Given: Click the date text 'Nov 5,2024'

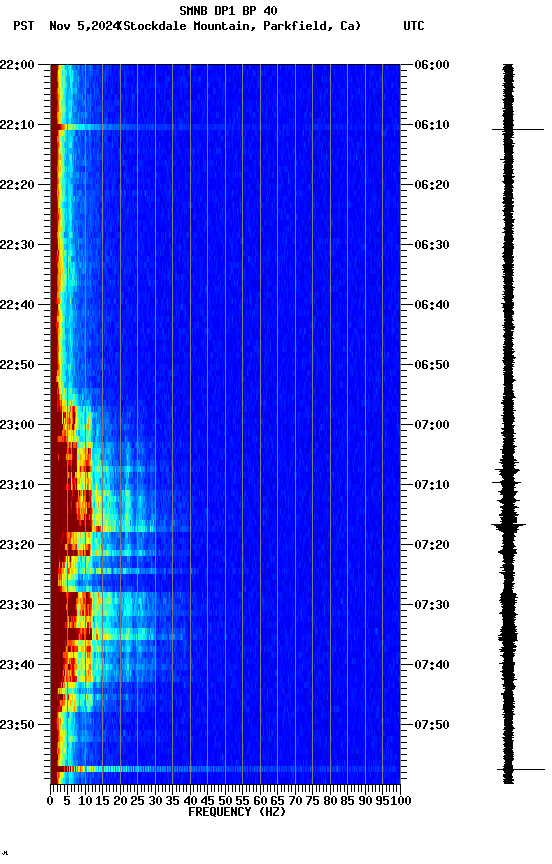Looking at the screenshot, I should (x=84, y=26).
